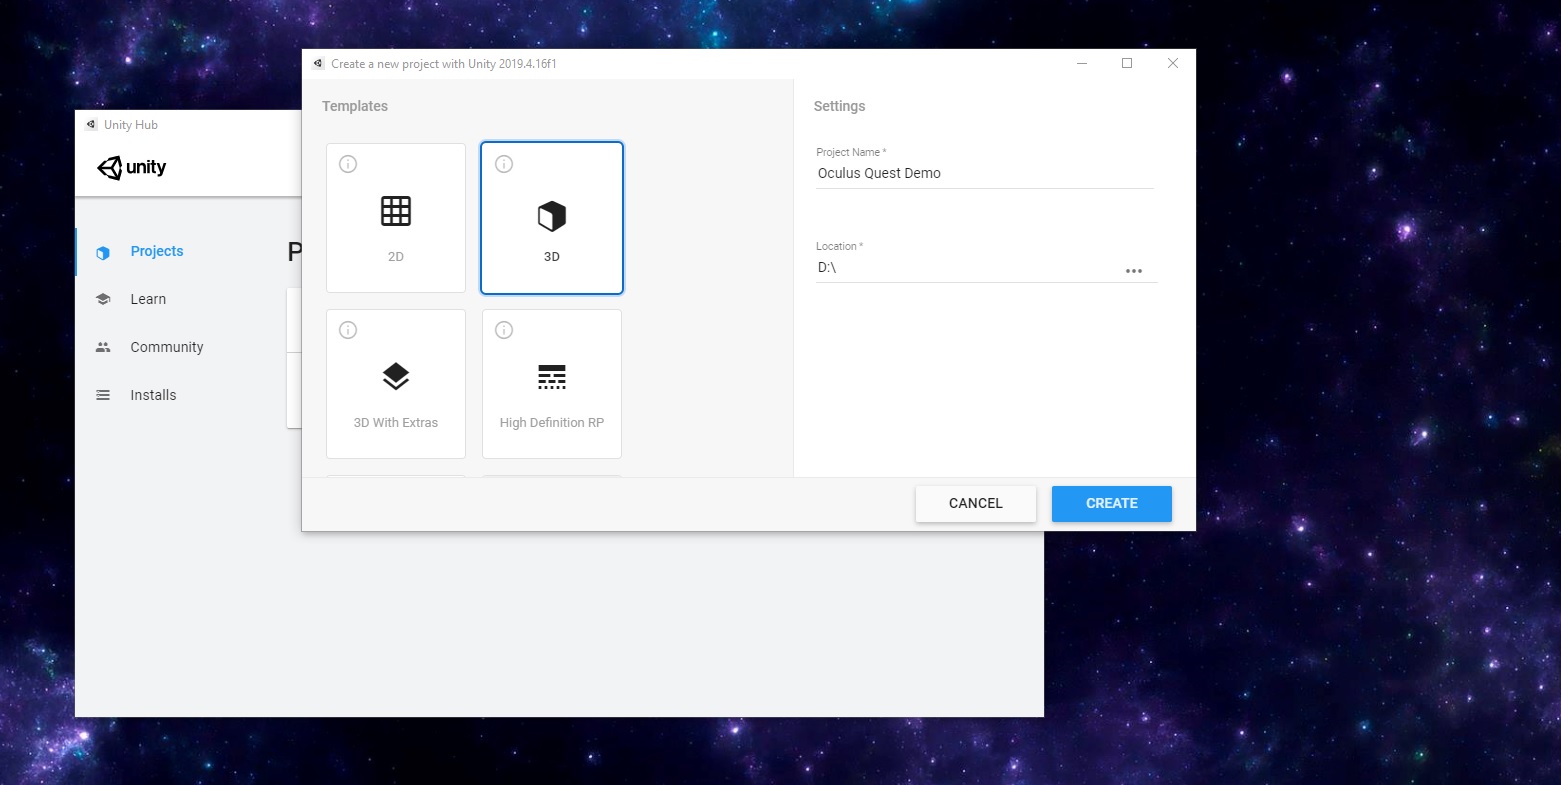
Task: Create the Oculus Quest Demo project
Action: click(1111, 503)
